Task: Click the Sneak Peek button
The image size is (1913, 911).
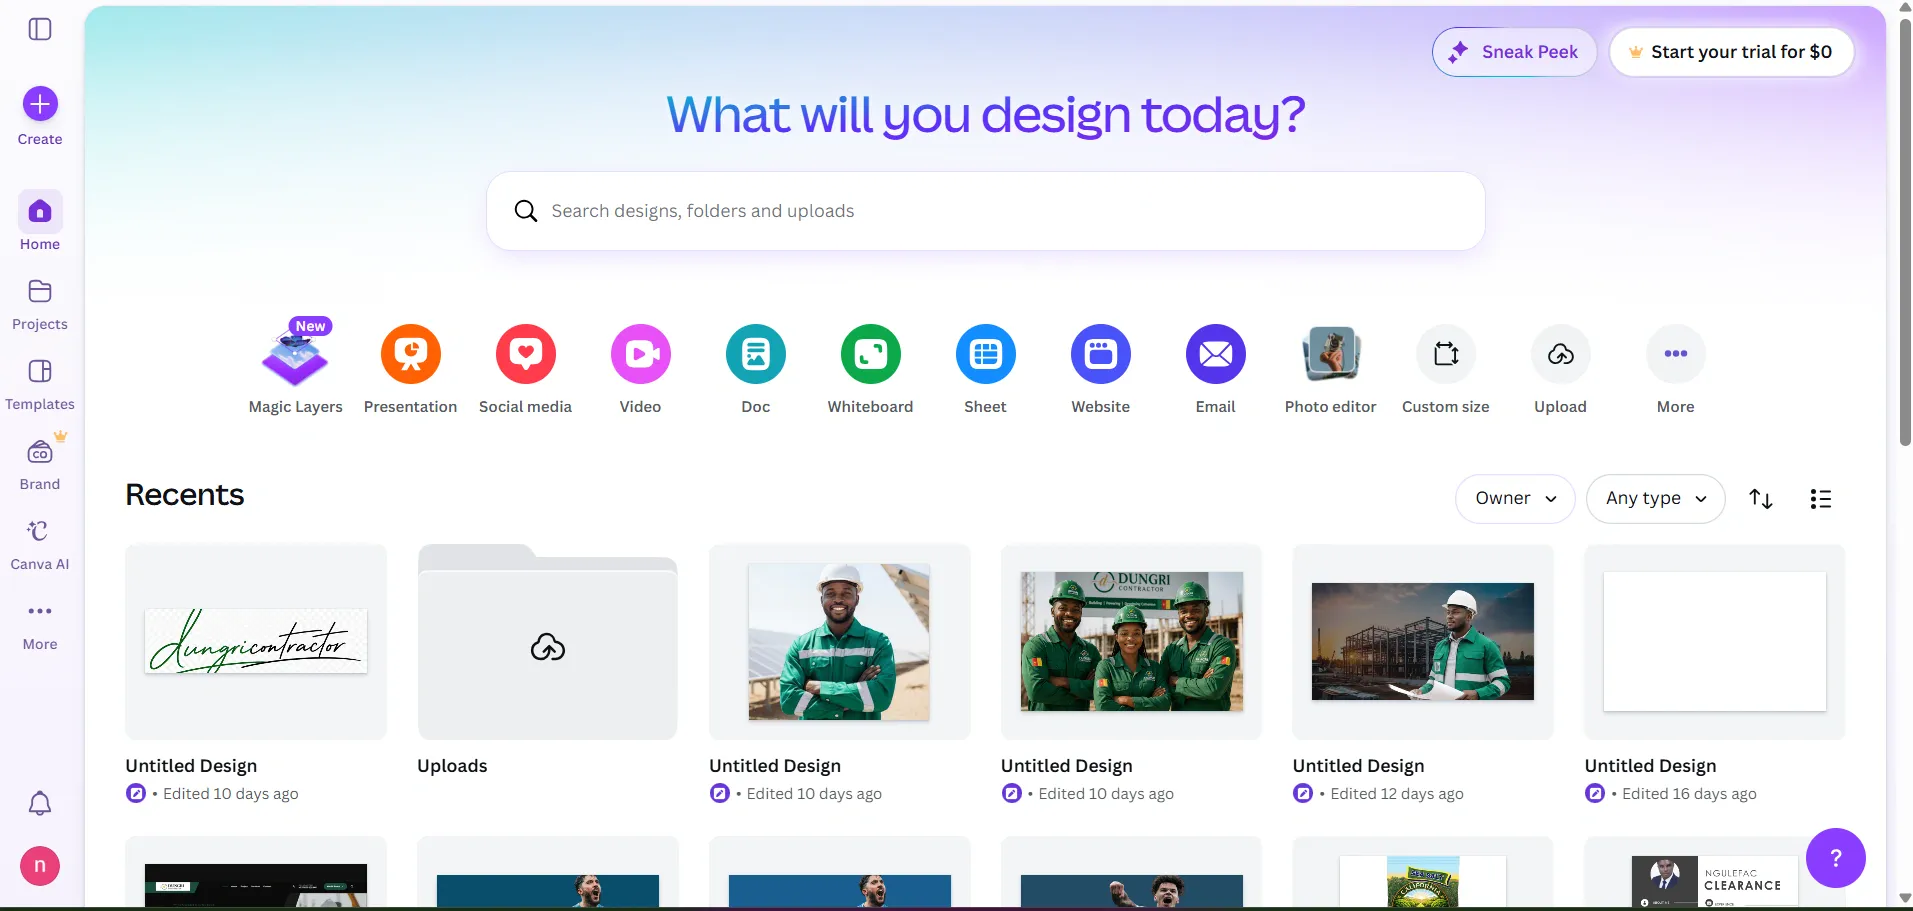Action: click(x=1515, y=52)
